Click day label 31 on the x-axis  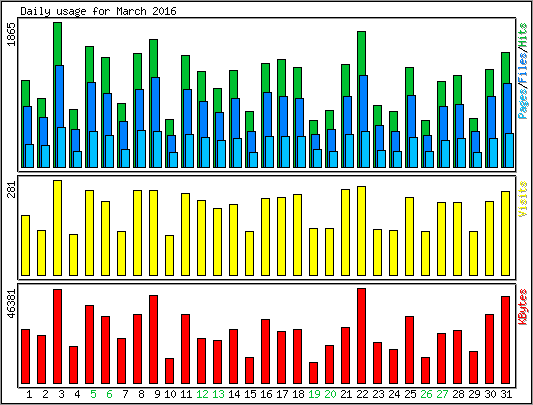coord(506,394)
